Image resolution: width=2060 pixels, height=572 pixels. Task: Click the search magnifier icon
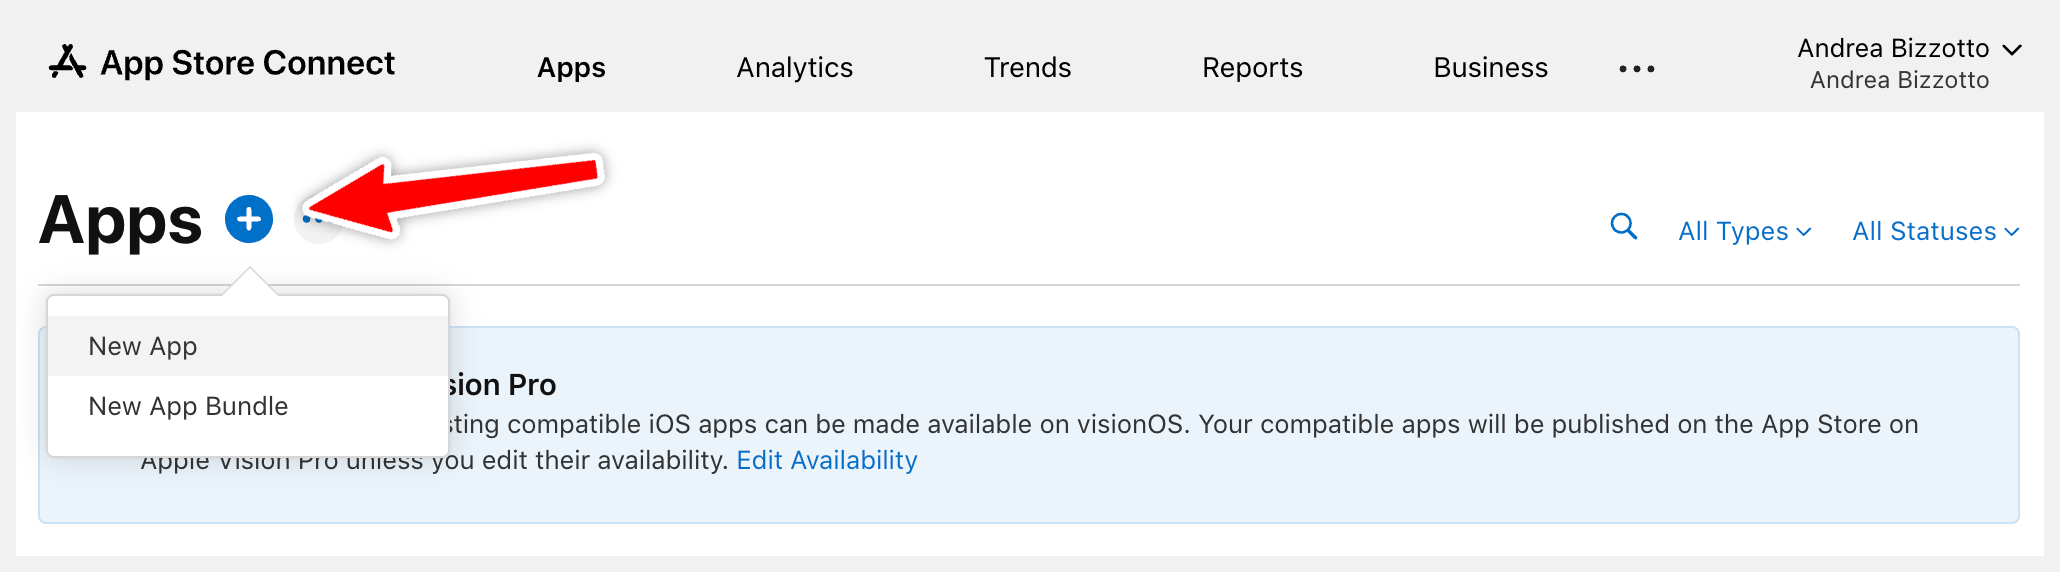1623,227
